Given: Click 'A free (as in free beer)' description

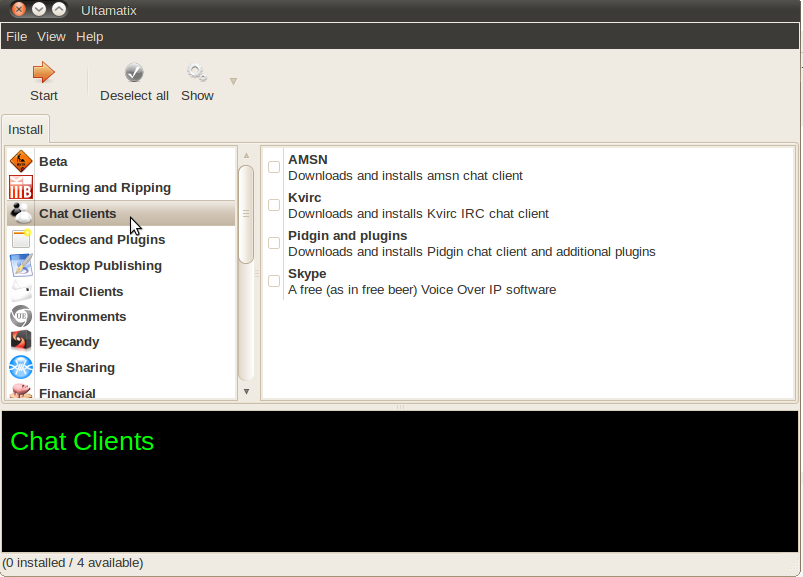Looking at the screenshot, I should coord(422,290).
